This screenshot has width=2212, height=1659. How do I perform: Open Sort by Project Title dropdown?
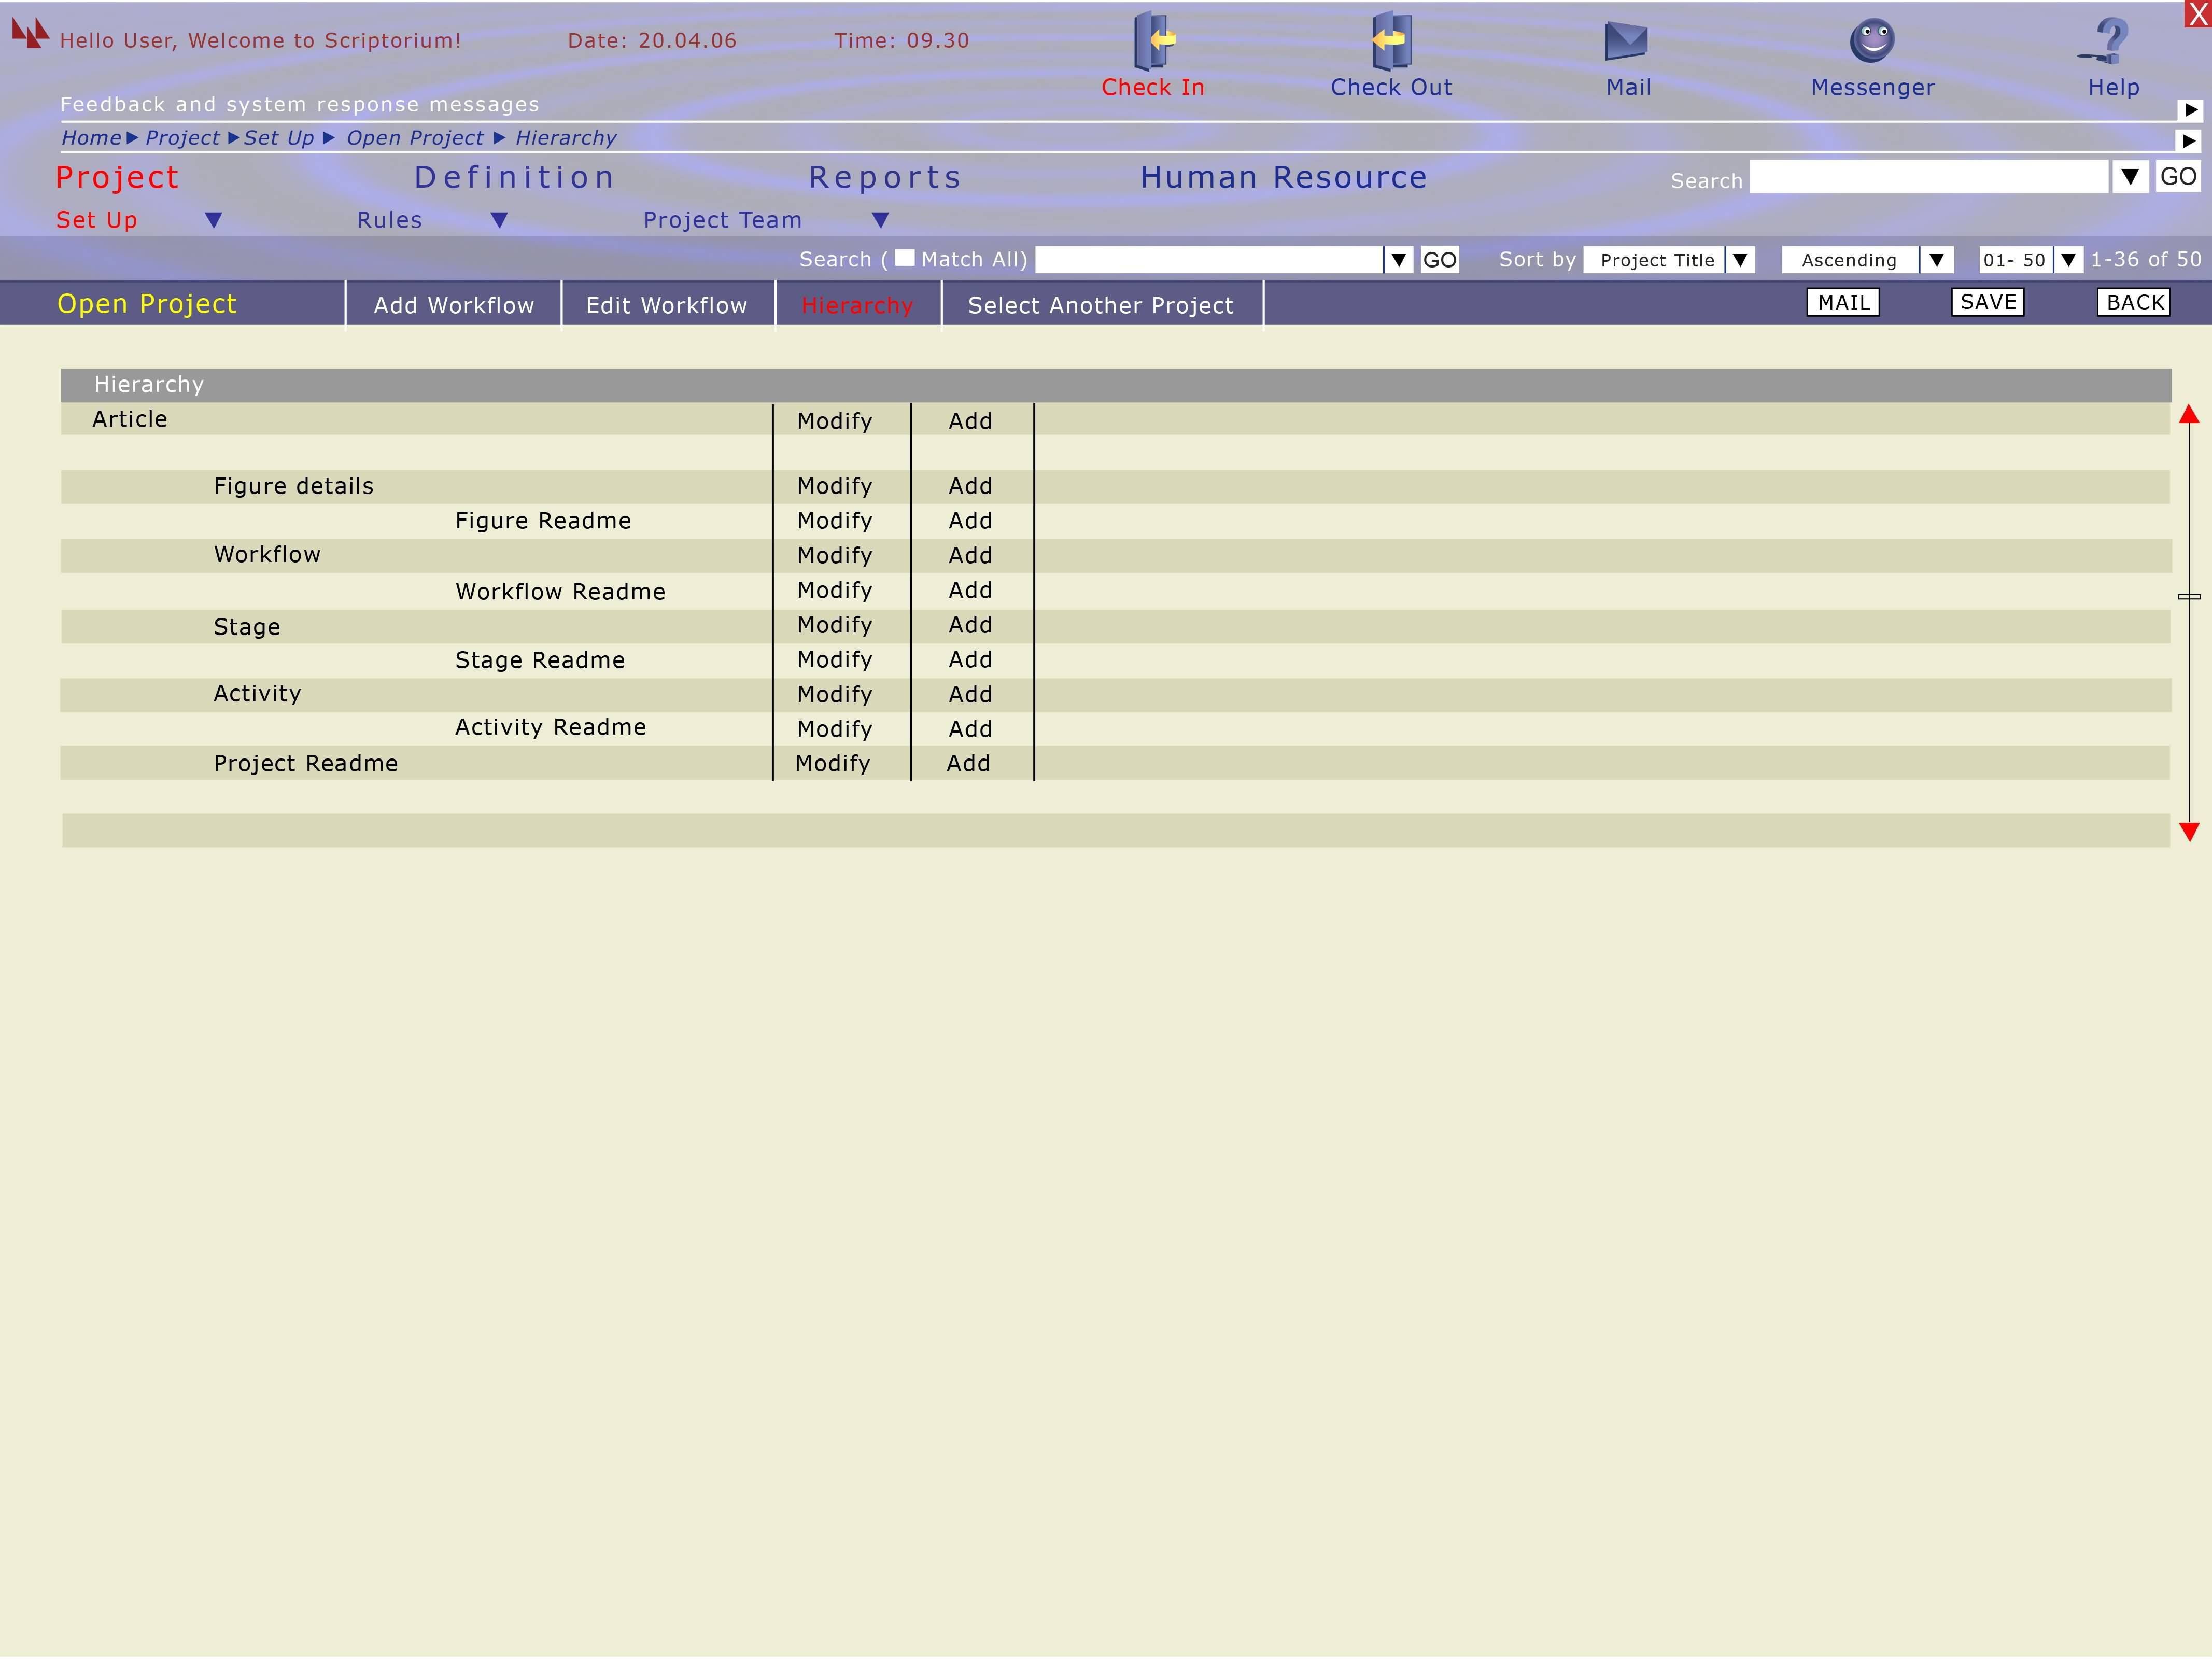pyautogui.click(x=1740, y=260)
